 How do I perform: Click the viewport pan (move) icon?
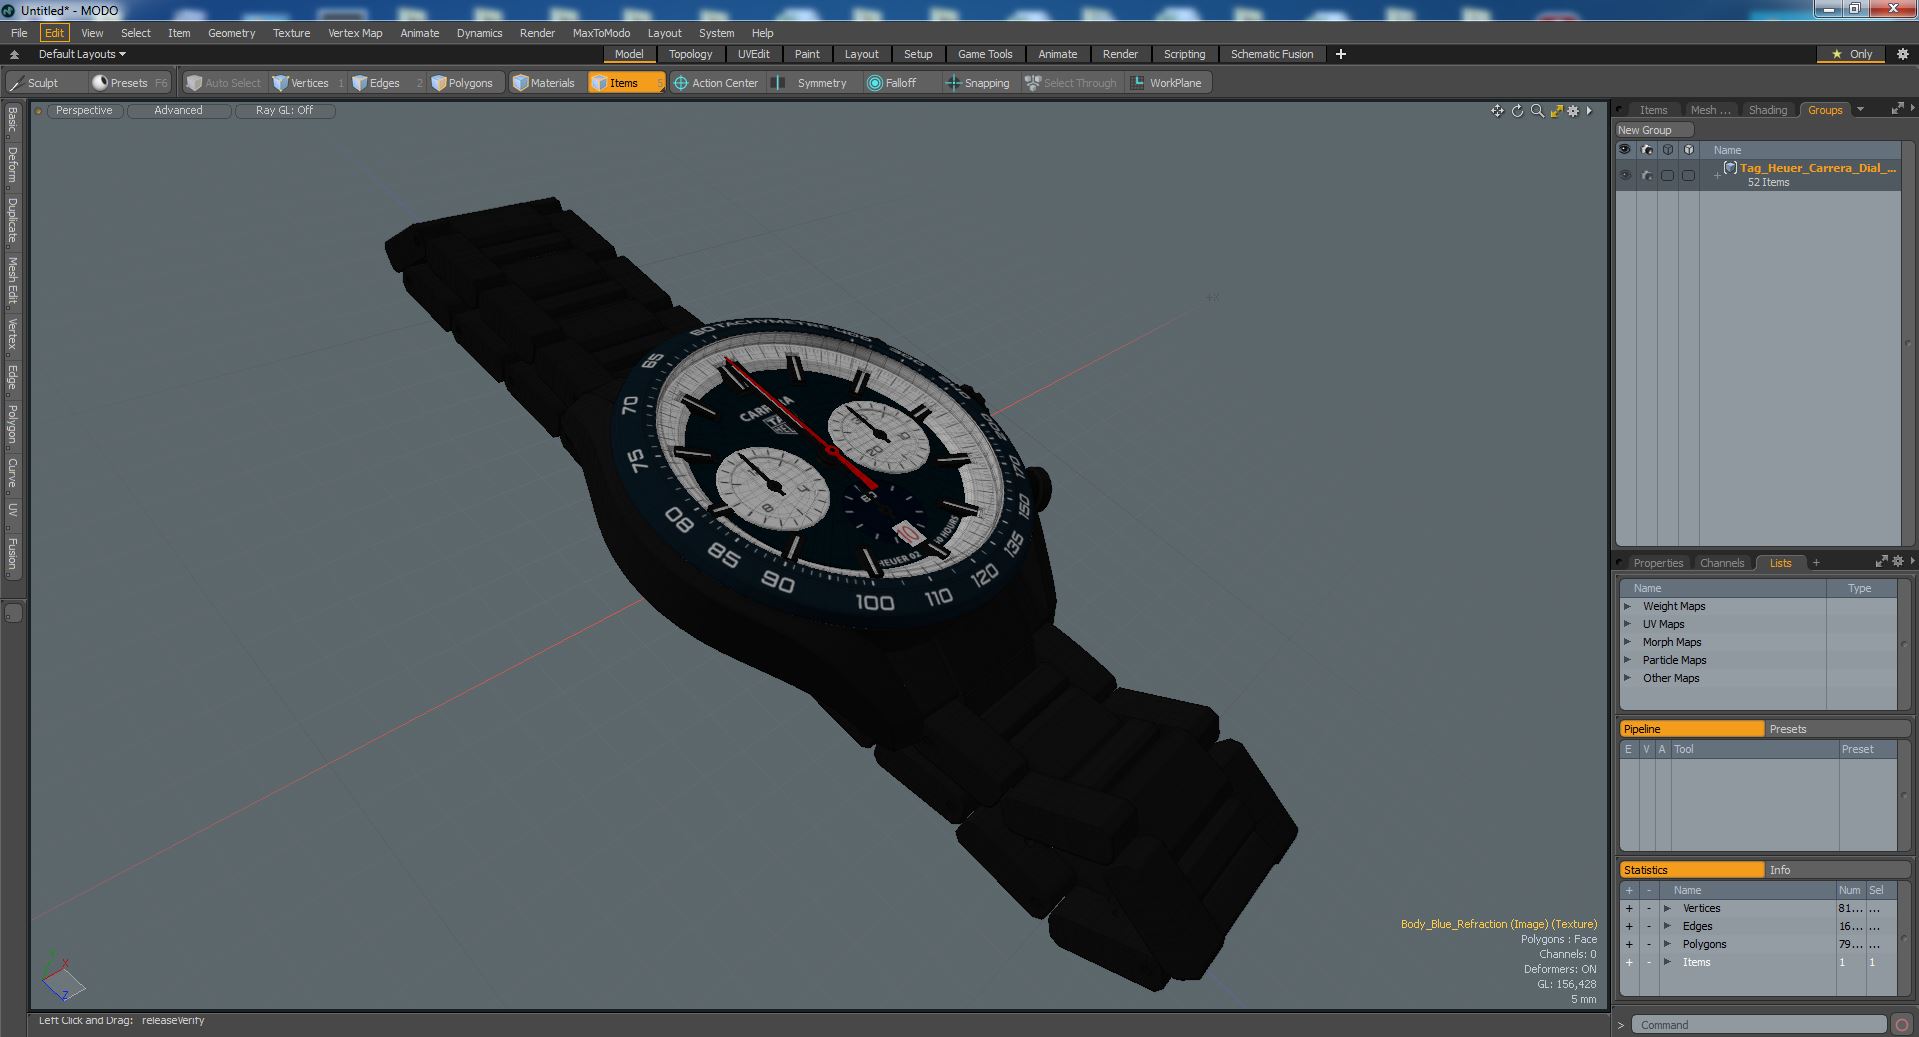[1497, 111]
